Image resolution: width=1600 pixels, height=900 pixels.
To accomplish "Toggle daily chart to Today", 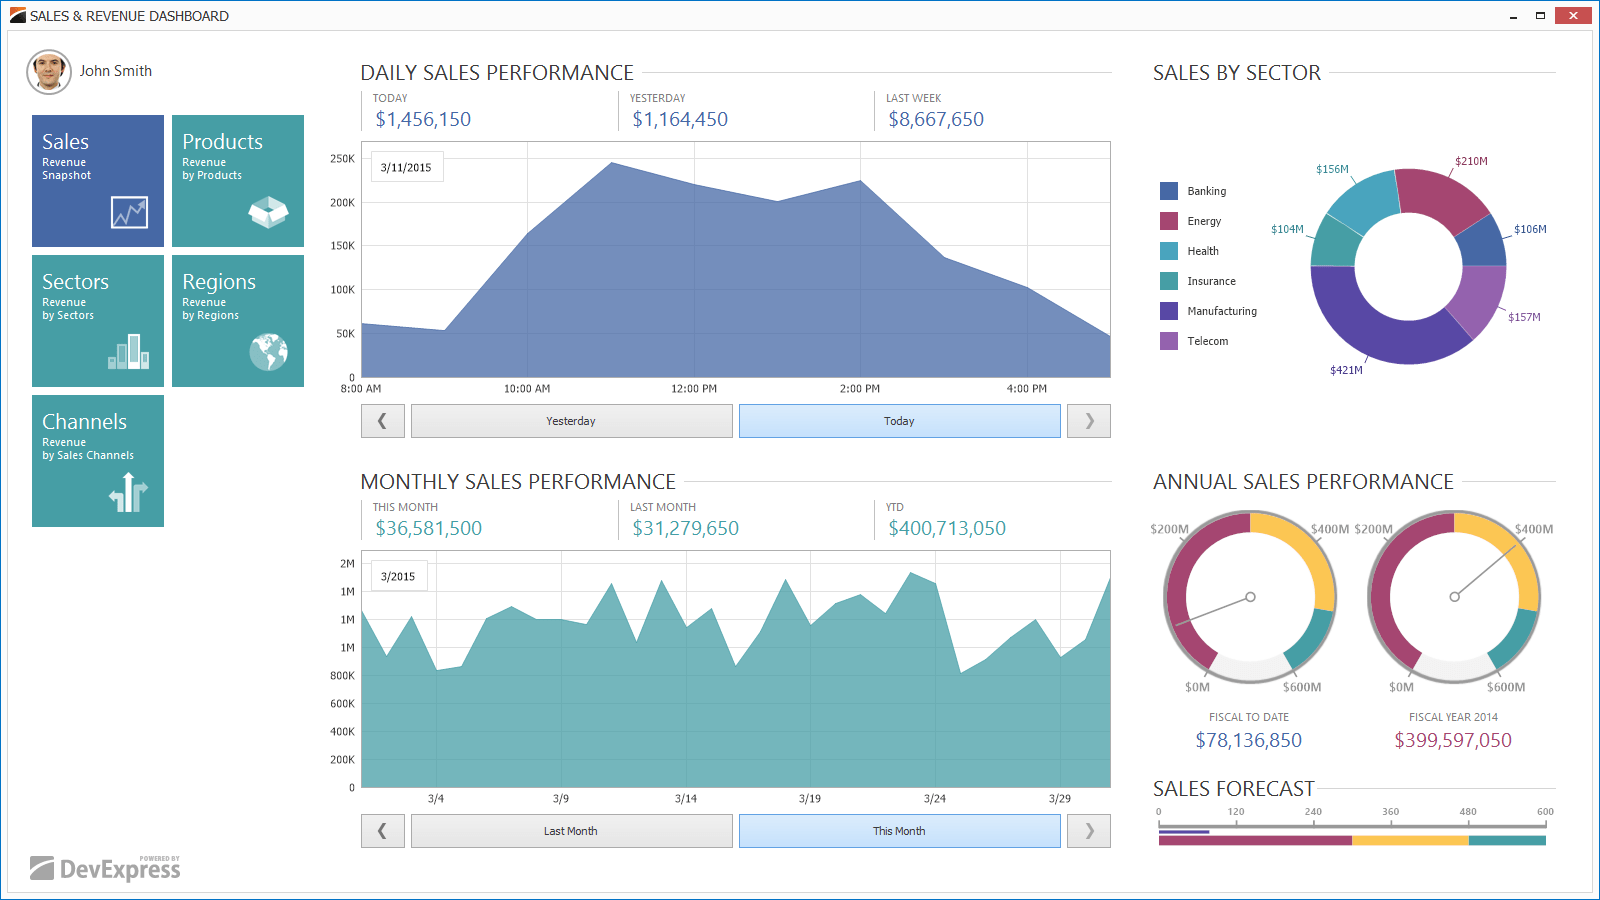I will pyautogui.click(x=899, y=421).
